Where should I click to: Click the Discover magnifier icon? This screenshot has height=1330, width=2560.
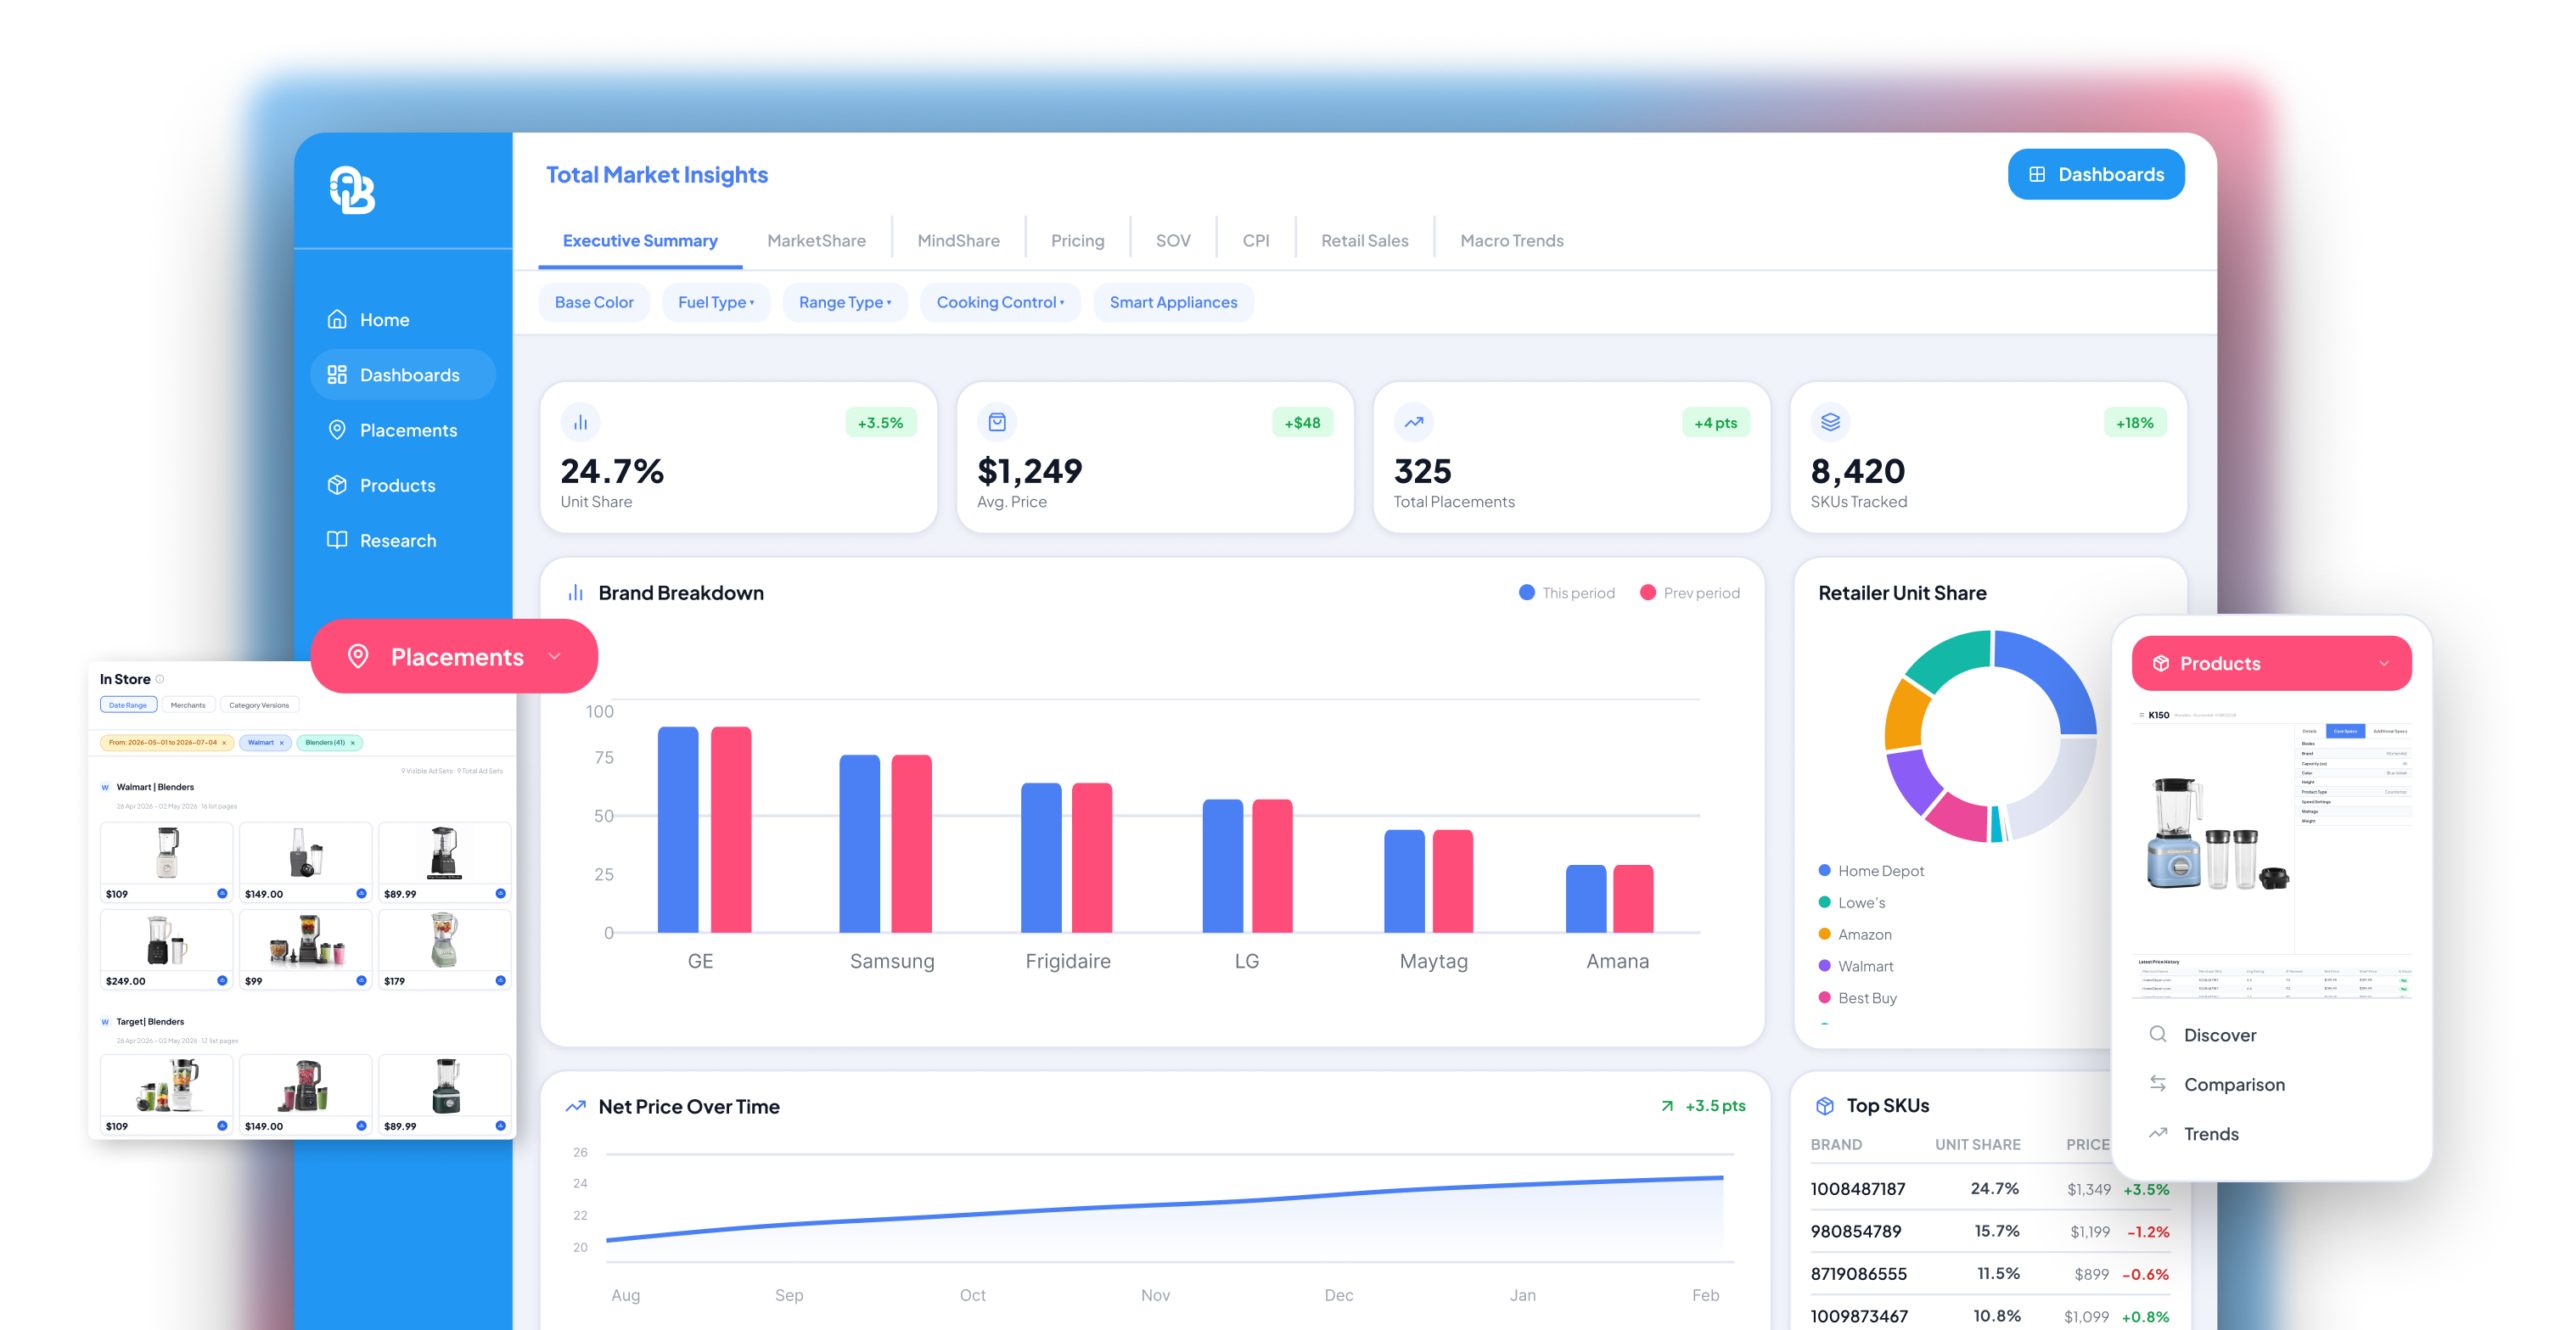pyautogui.click(x=2157, y=1034)
